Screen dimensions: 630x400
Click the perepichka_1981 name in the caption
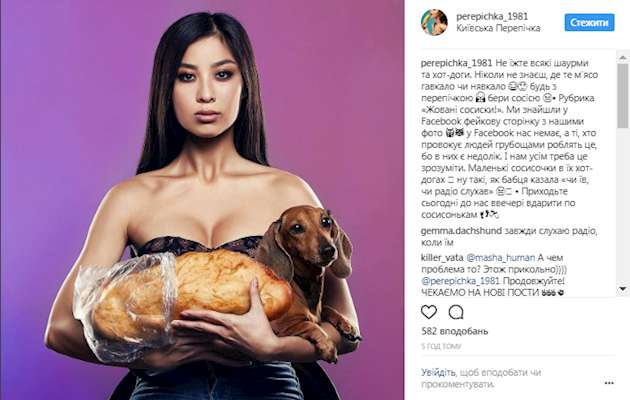(x=457, y=63)
